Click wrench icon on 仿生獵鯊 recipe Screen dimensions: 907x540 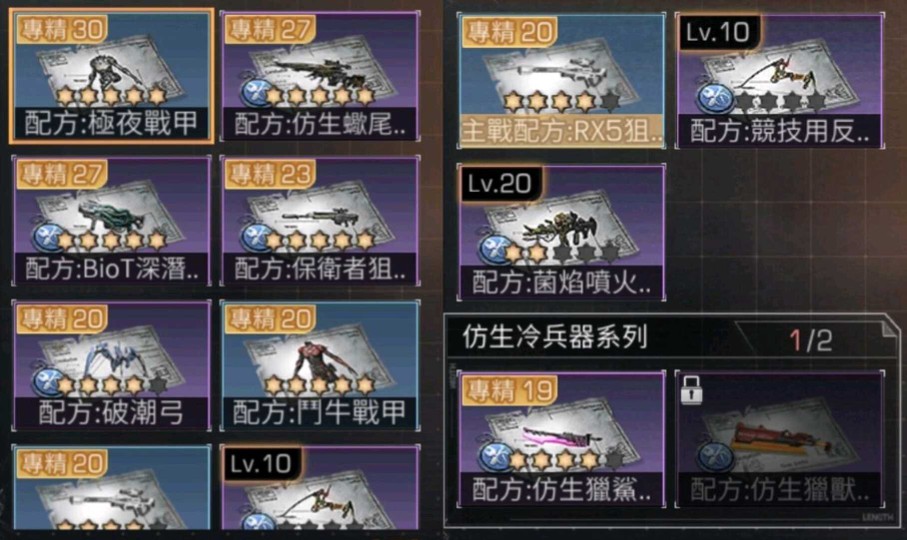click(496, 457)
